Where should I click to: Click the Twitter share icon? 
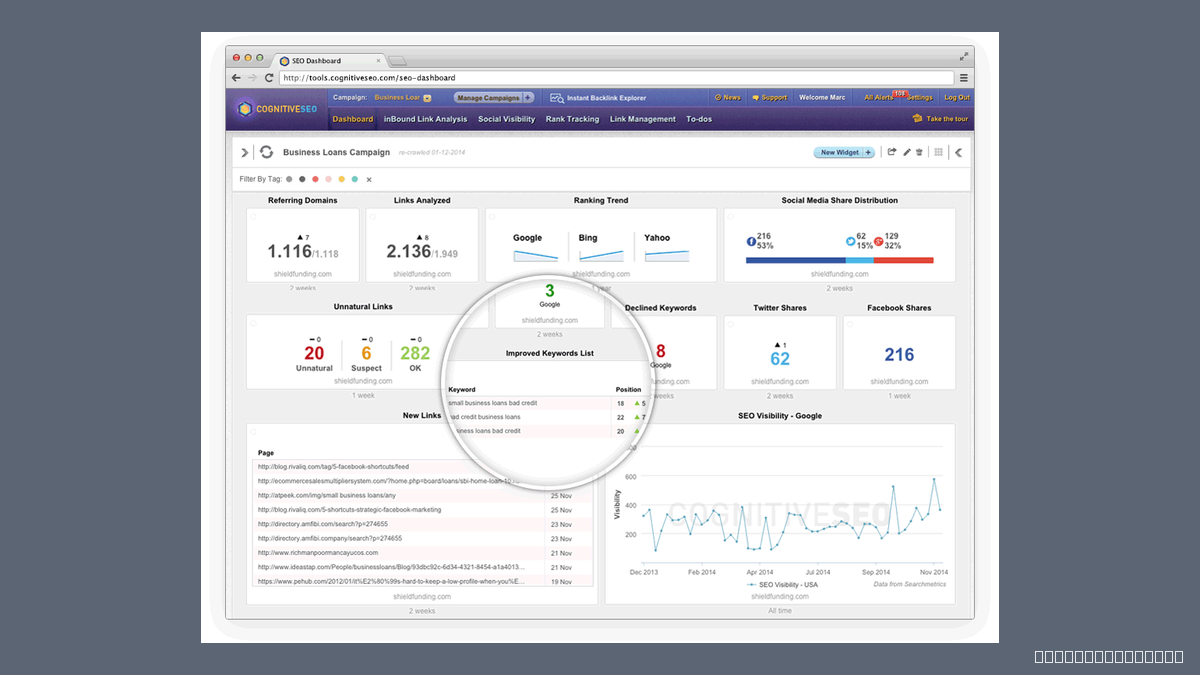pos(851,242)
